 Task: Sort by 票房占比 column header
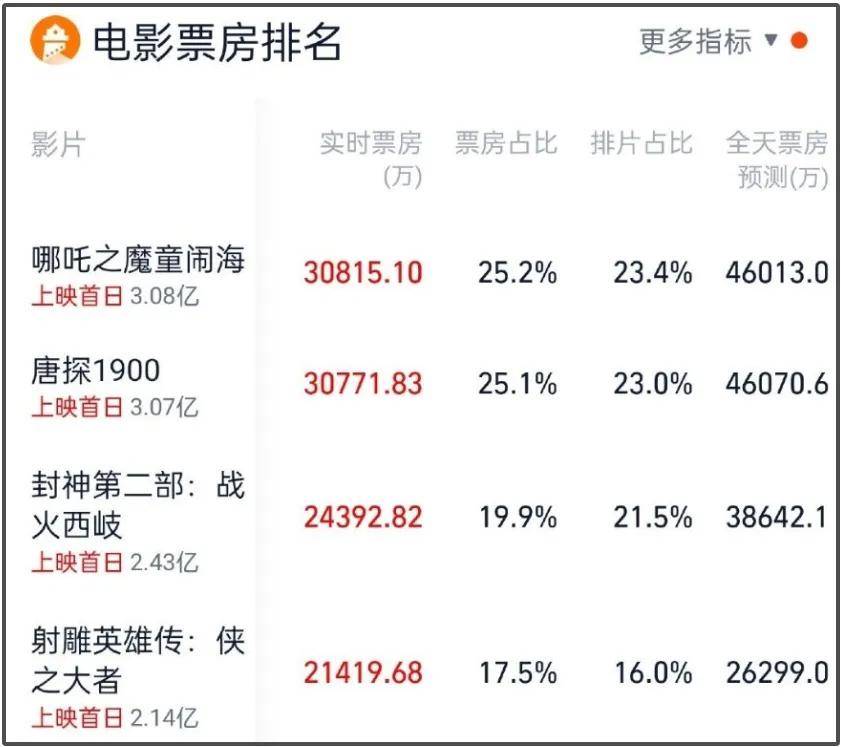point(506,143)
